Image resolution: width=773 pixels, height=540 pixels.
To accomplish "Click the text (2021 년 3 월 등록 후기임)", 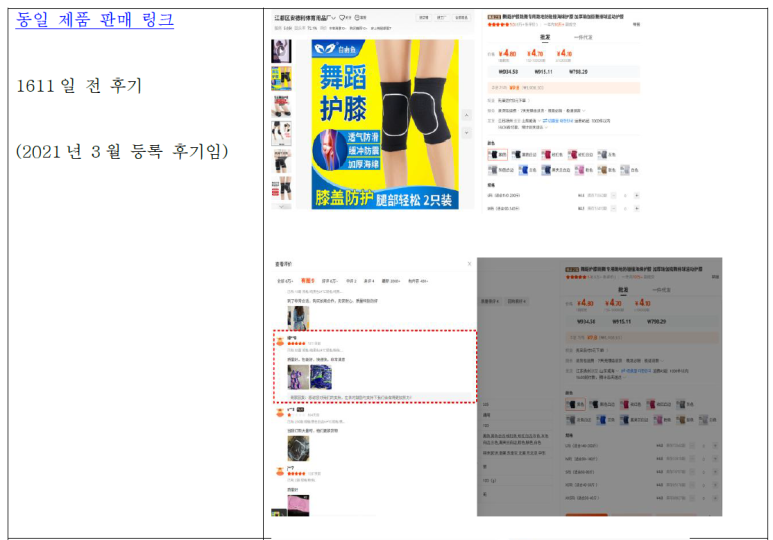I will [122, 151].
